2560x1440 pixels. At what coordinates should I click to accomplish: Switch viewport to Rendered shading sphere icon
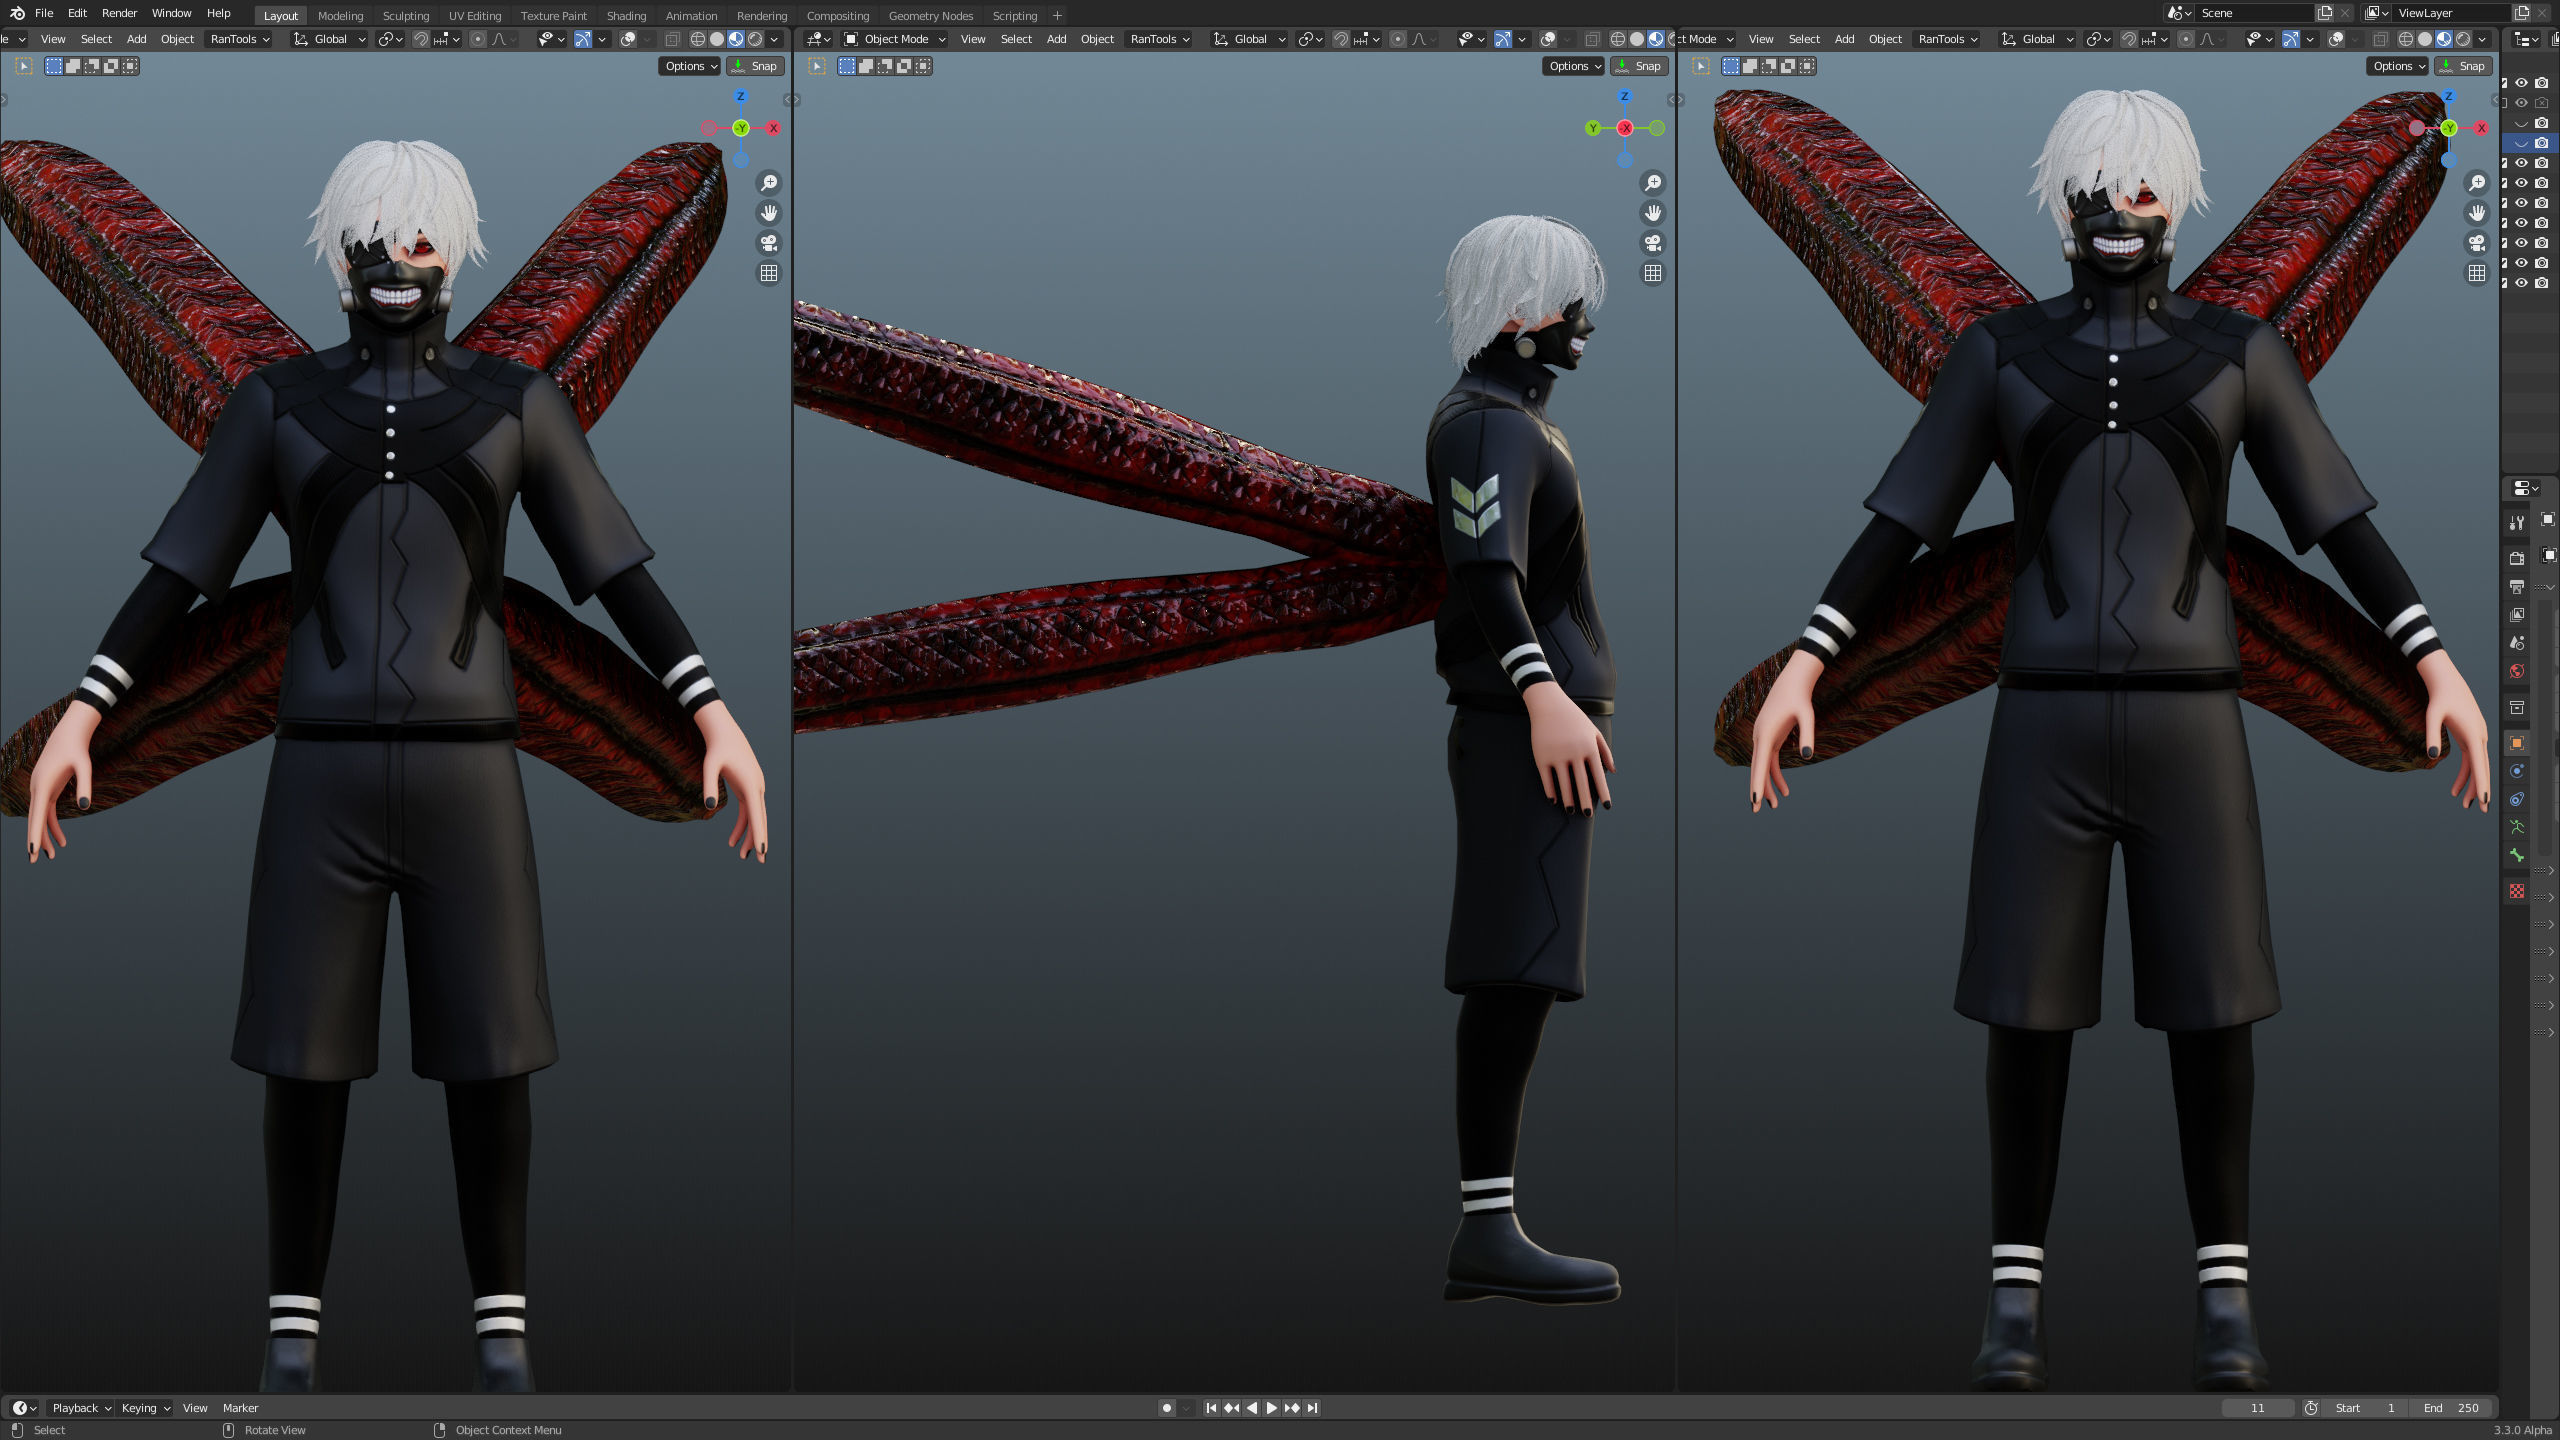point(756,39)
